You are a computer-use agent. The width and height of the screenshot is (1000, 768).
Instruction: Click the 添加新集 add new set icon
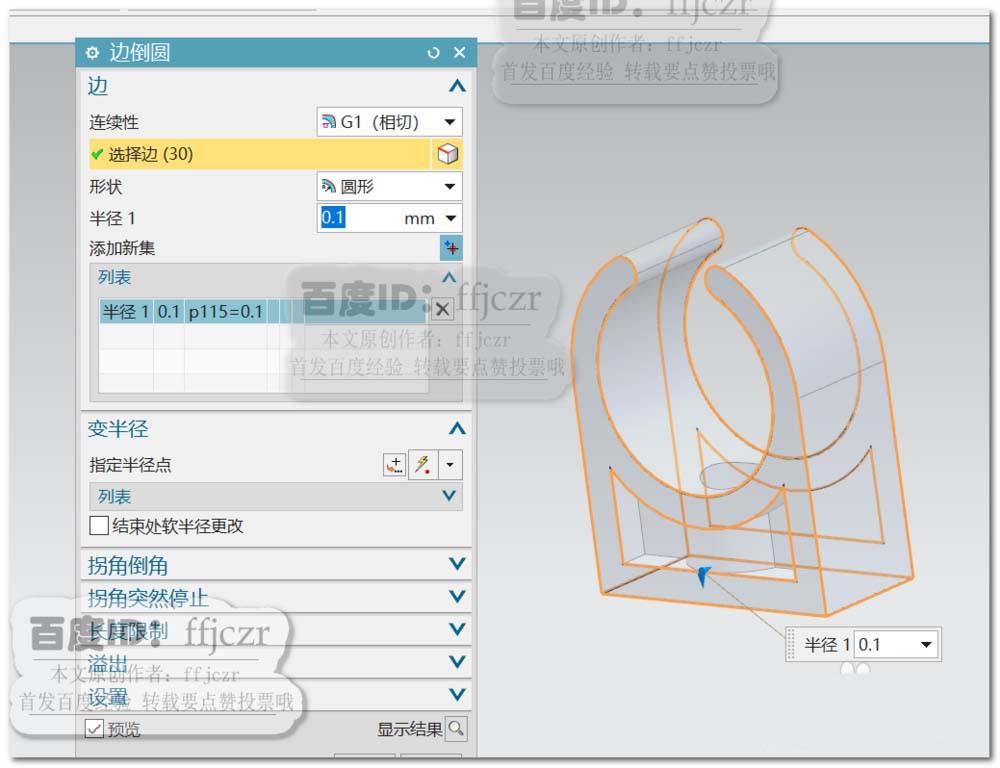pyautogui.click(x=451, y=248)
